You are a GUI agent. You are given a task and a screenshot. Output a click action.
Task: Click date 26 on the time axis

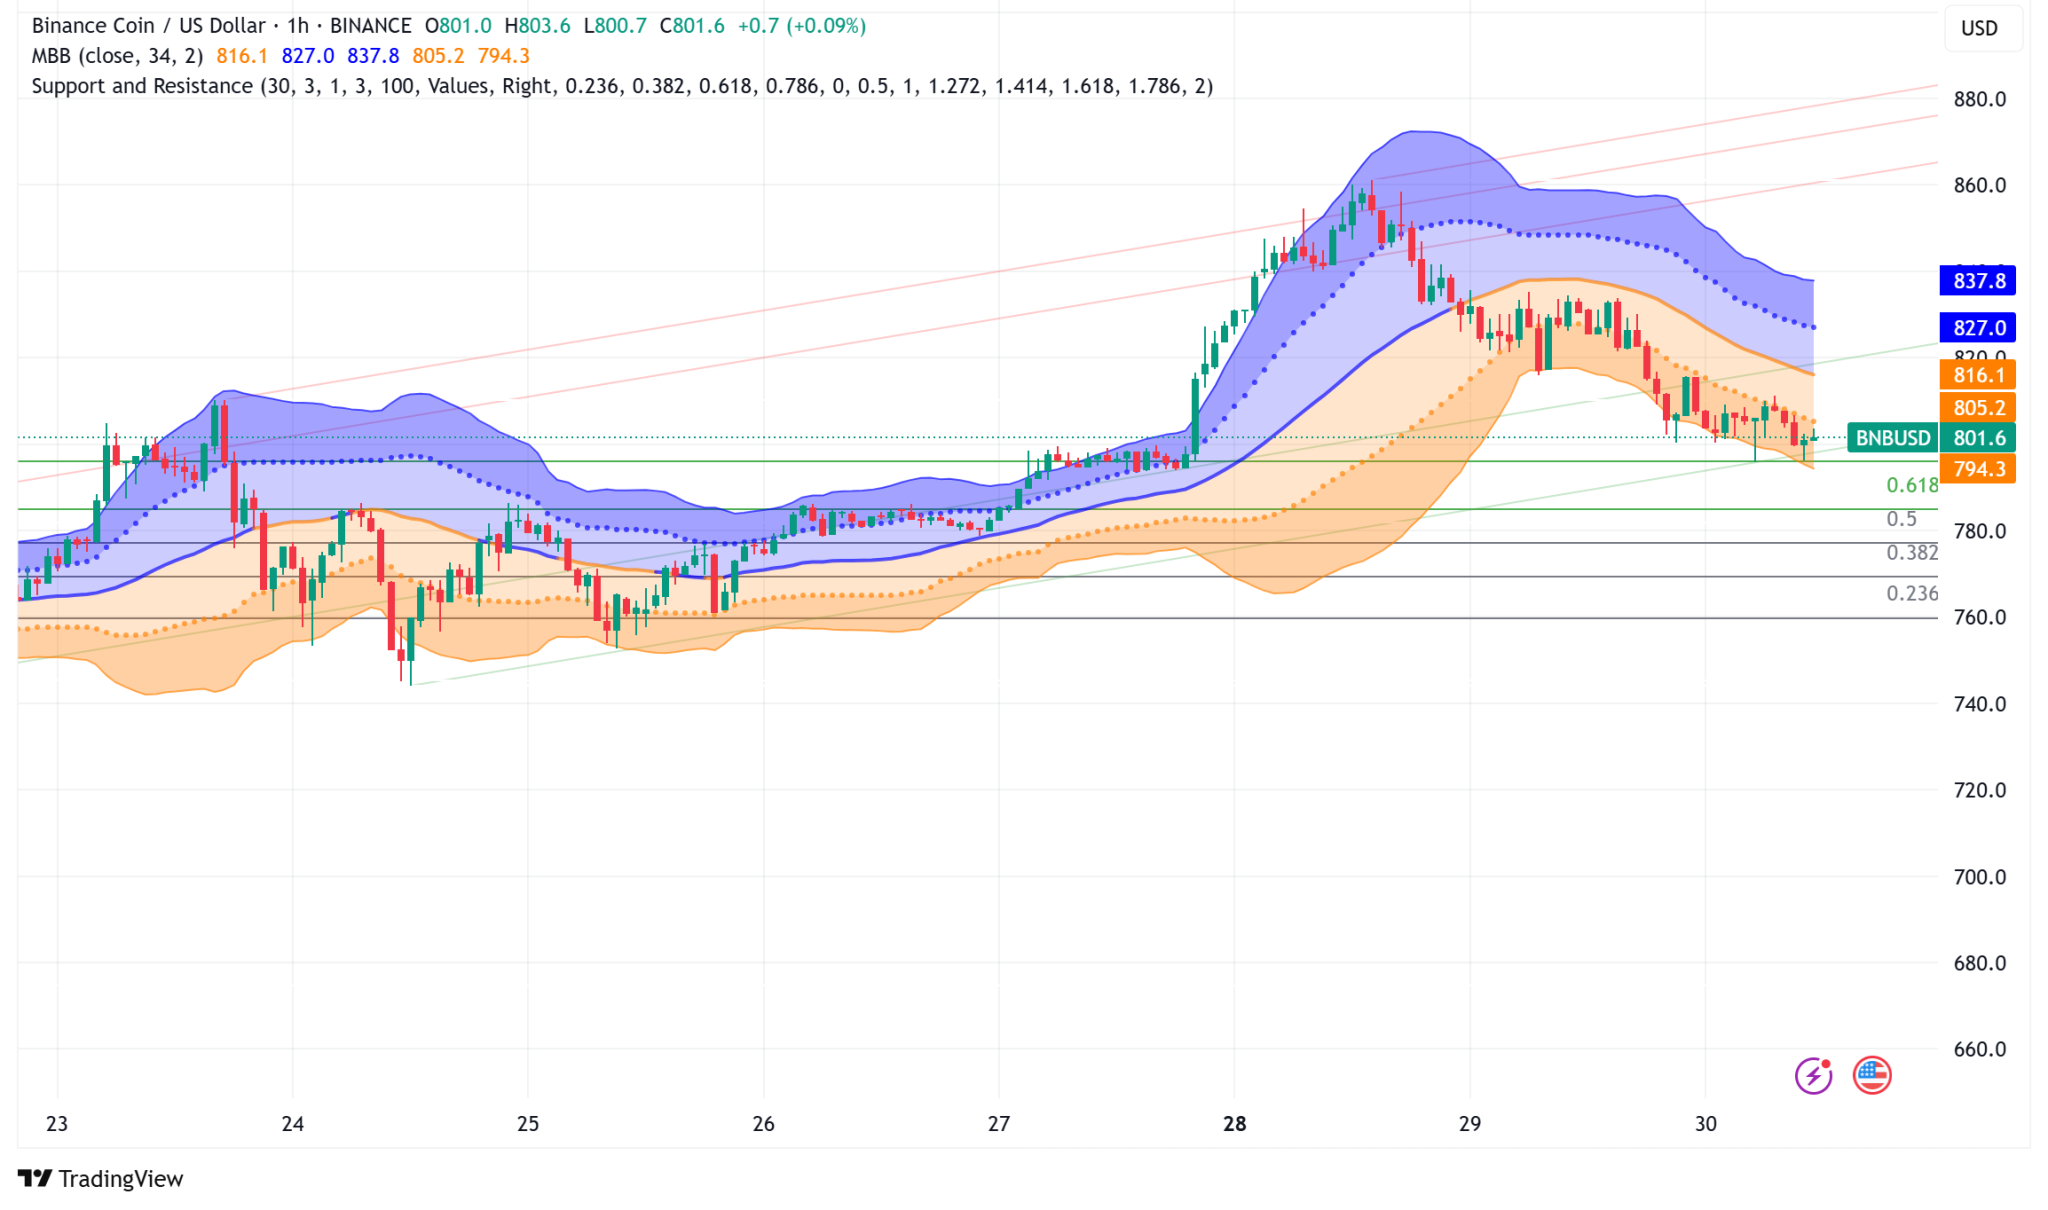(763, 1124)
